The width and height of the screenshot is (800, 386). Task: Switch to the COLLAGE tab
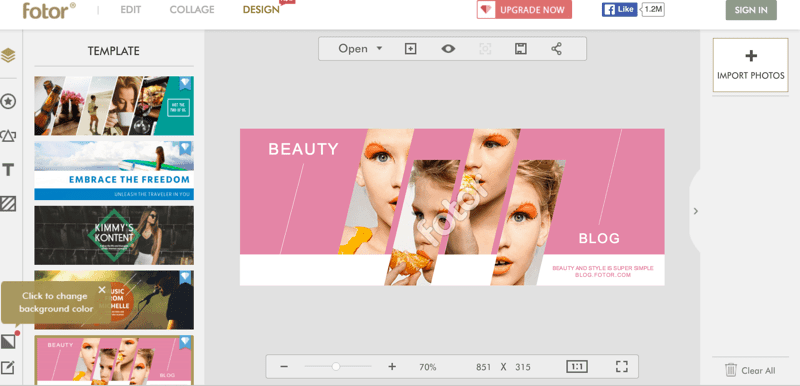pos(192,10)
